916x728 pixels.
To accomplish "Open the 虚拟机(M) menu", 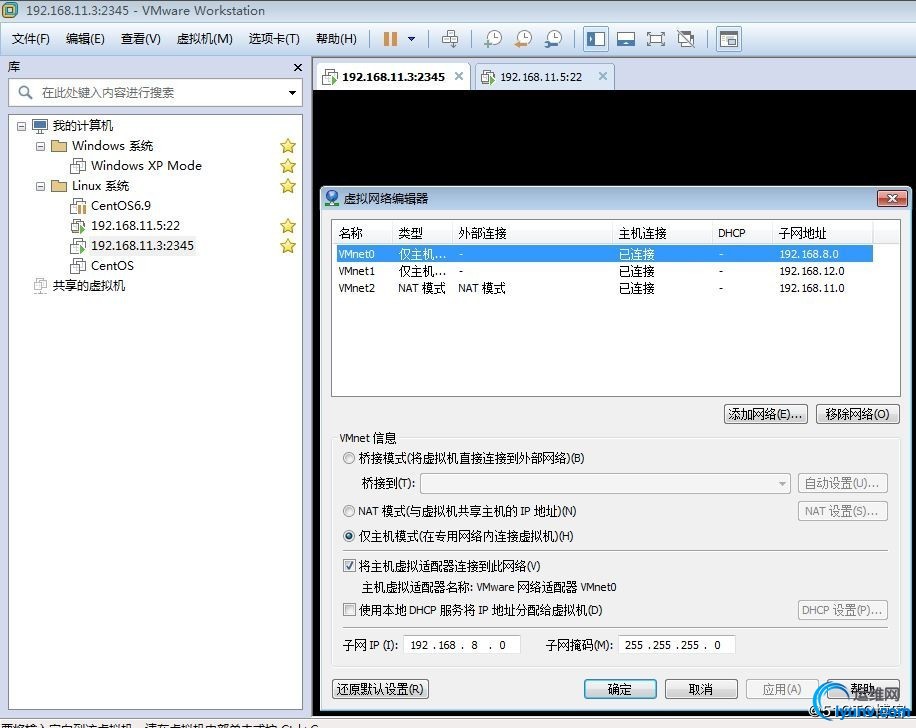I will pyautogui.click(x=204, y=39).
